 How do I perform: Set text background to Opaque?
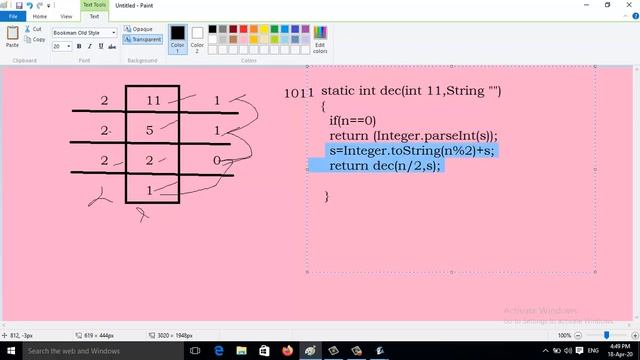coord(138,29)
